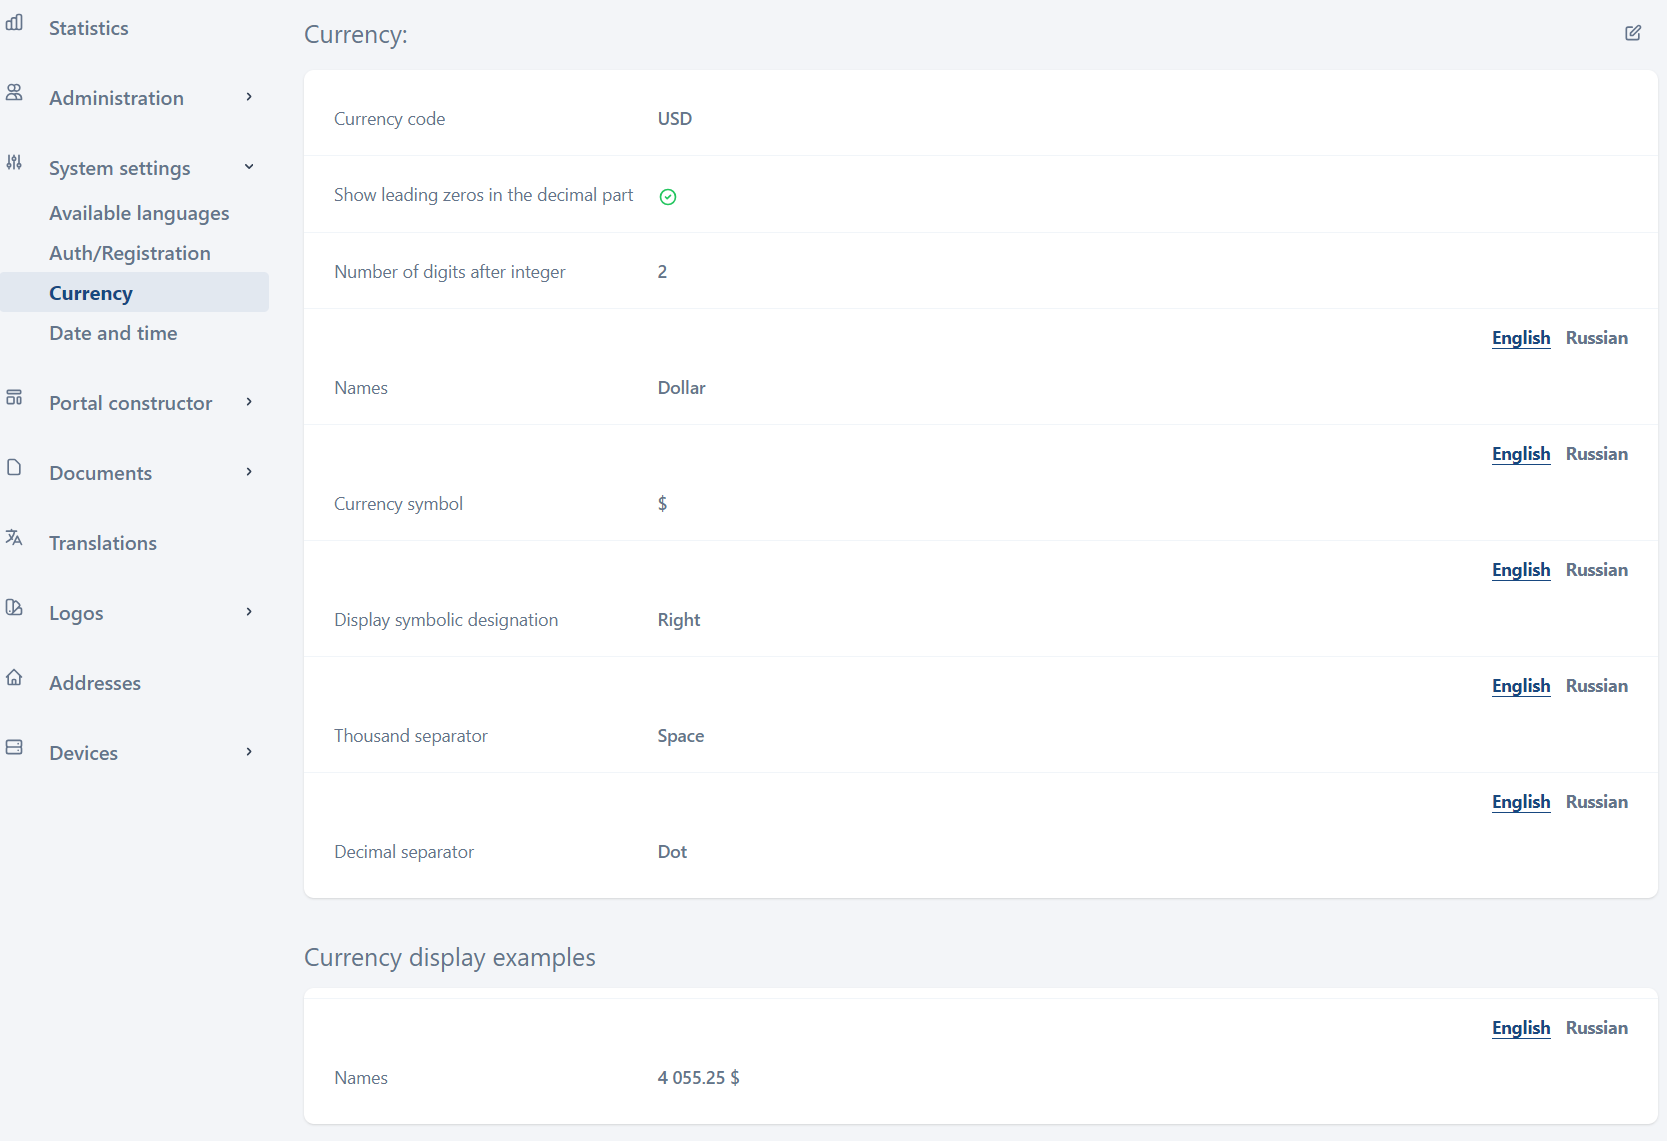
Task: Click the edit pencil icon beside Currency heading
Action: click(1632, 33)
